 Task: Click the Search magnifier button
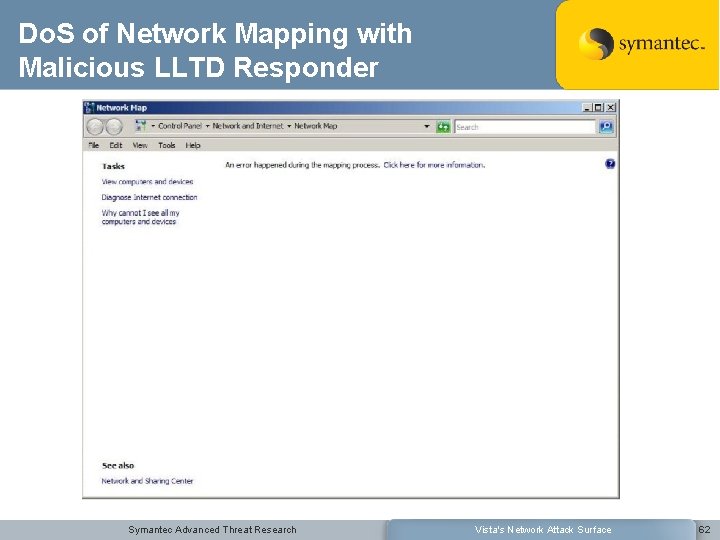pyautogui.click(x=606, y=127)
